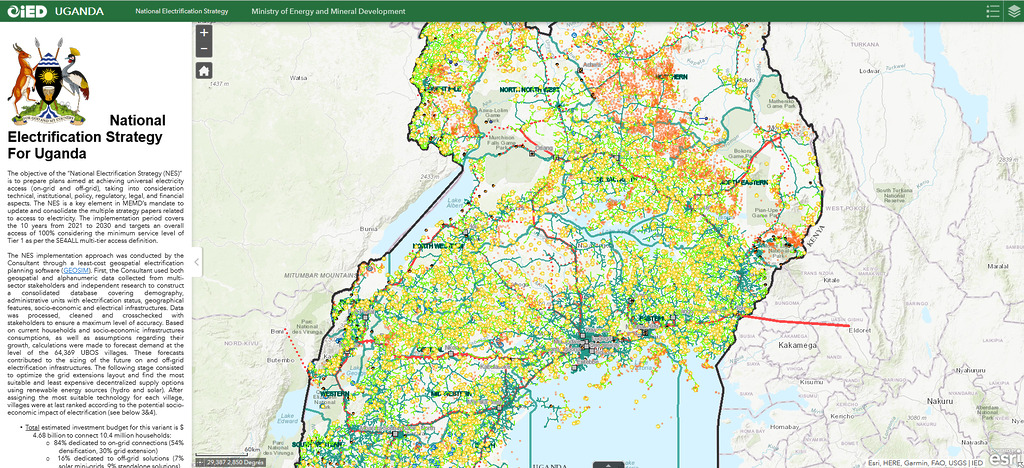Expand the bottom attribute table handle
Image resolution: width=1024 pixels, height=468 pixels.
607,464
